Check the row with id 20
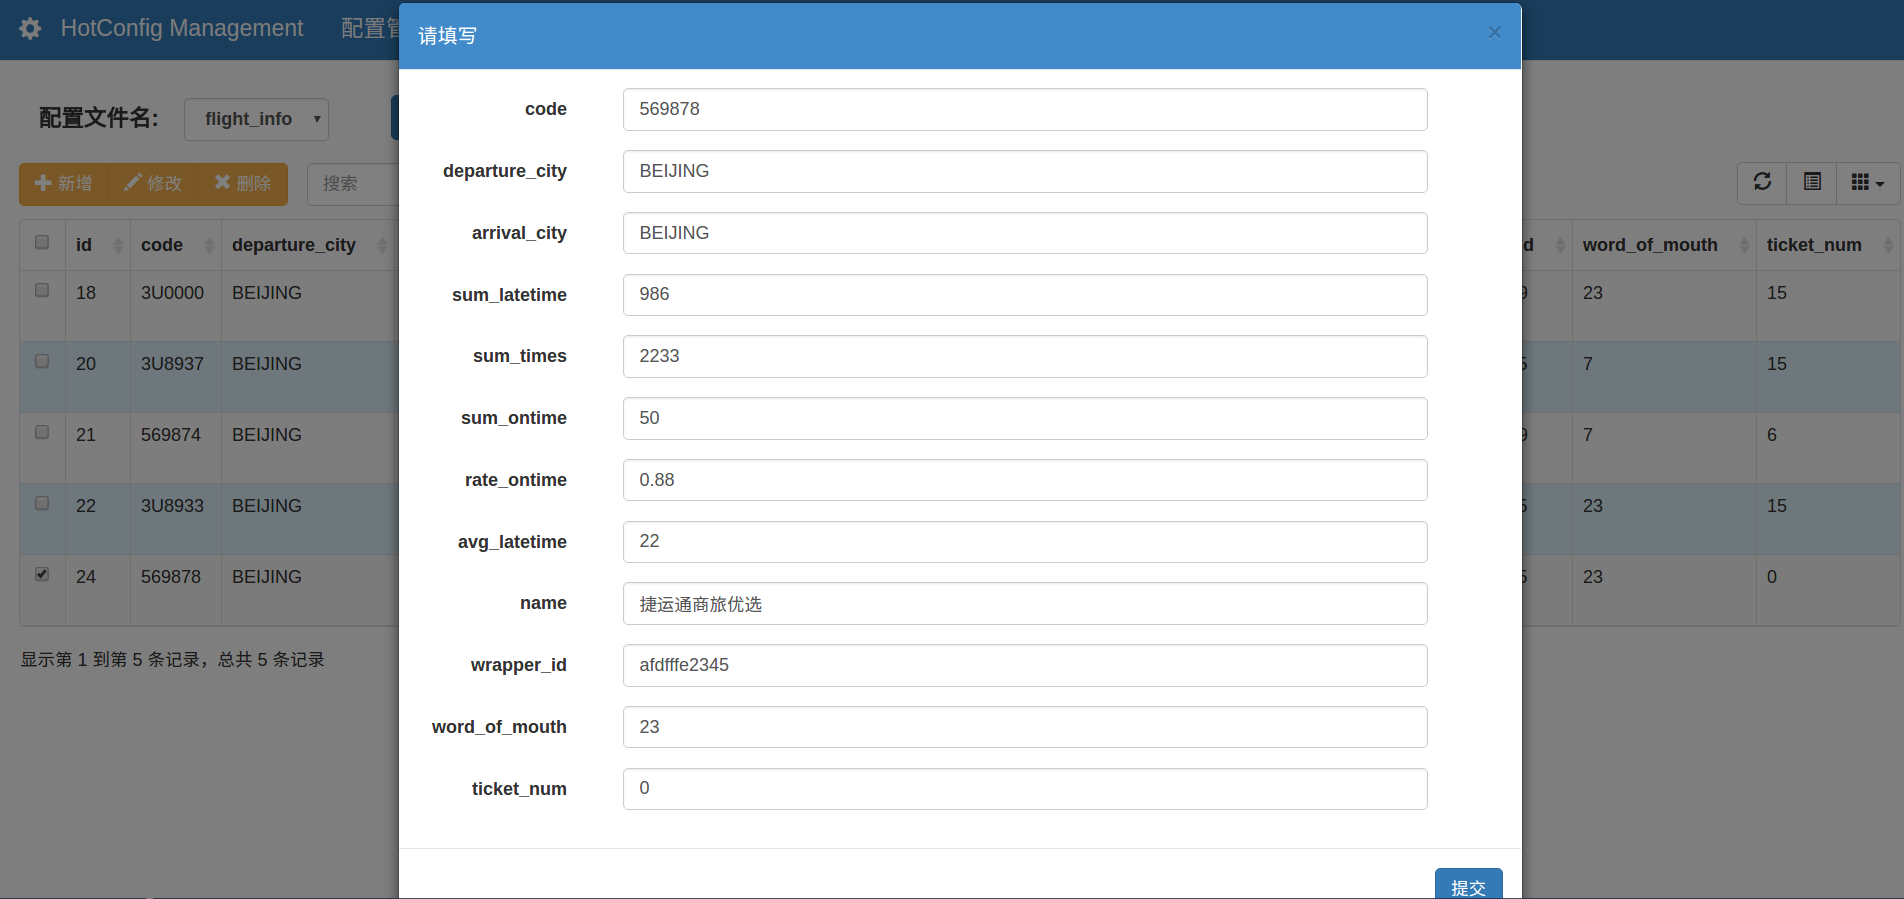The height and width of the screenshot is (899, 1904). (42, 362)
